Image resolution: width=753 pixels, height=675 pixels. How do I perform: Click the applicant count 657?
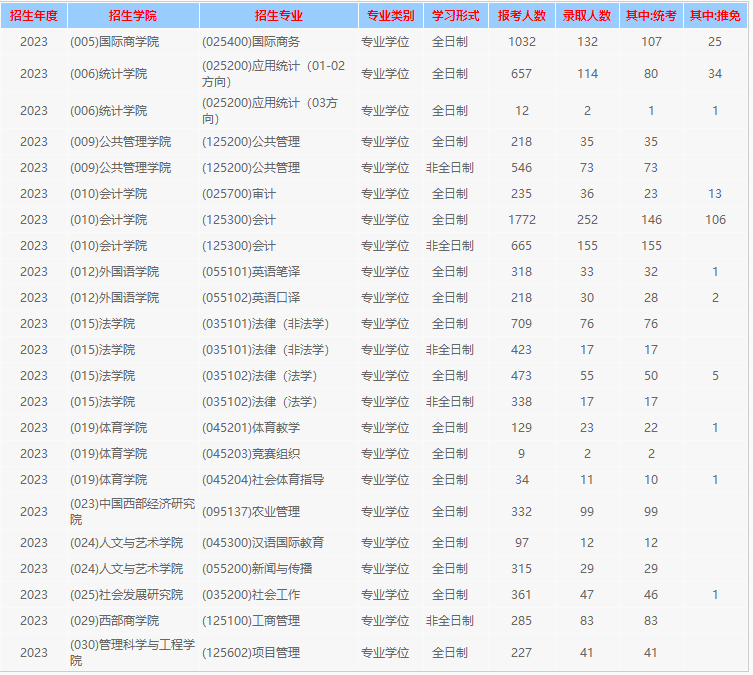point(522,74)
